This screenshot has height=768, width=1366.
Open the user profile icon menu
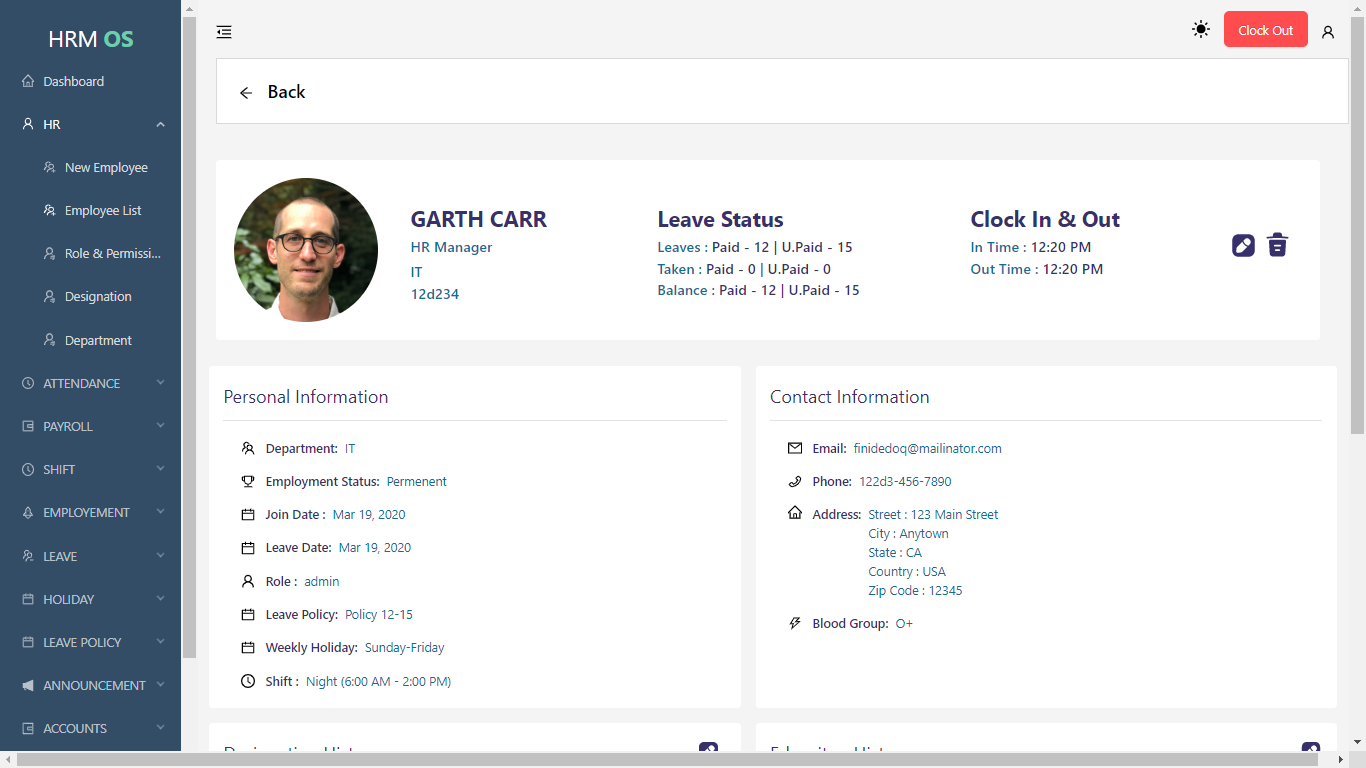coord(1328,32)
